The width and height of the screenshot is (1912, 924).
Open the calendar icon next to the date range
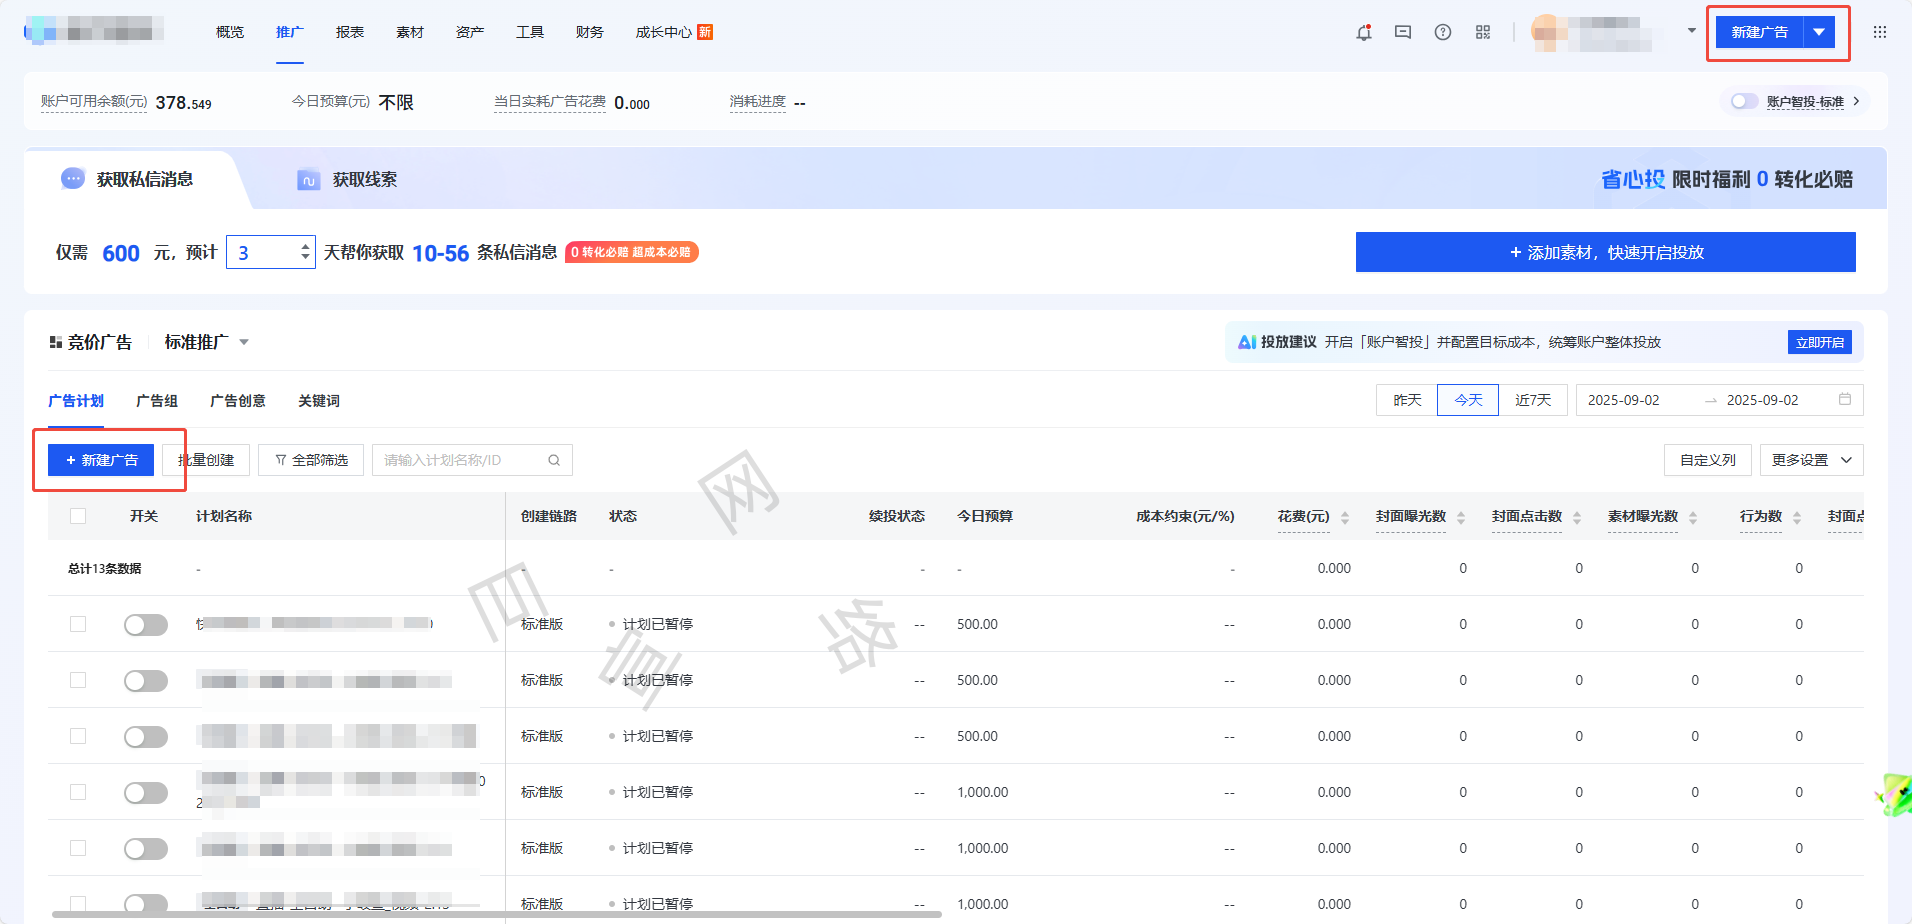point(1846,399)
